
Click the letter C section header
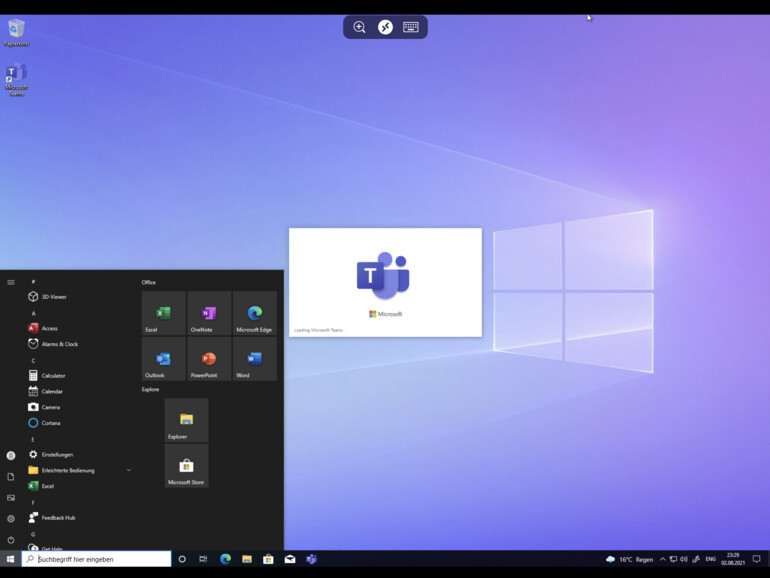pos(33,360)
